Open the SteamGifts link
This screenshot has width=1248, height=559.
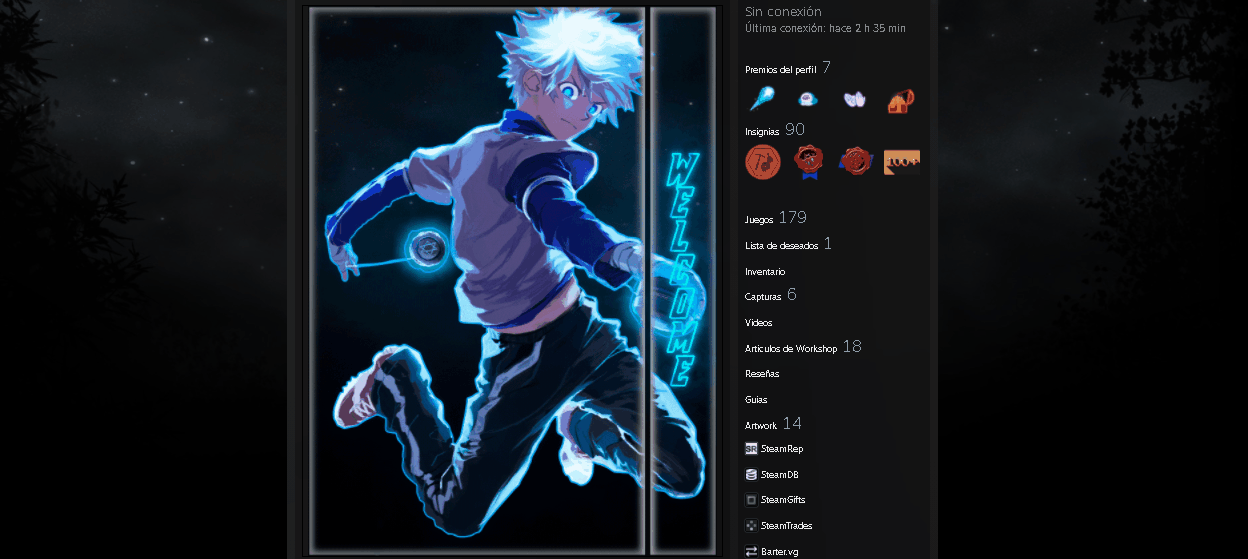tap(783, 500)
